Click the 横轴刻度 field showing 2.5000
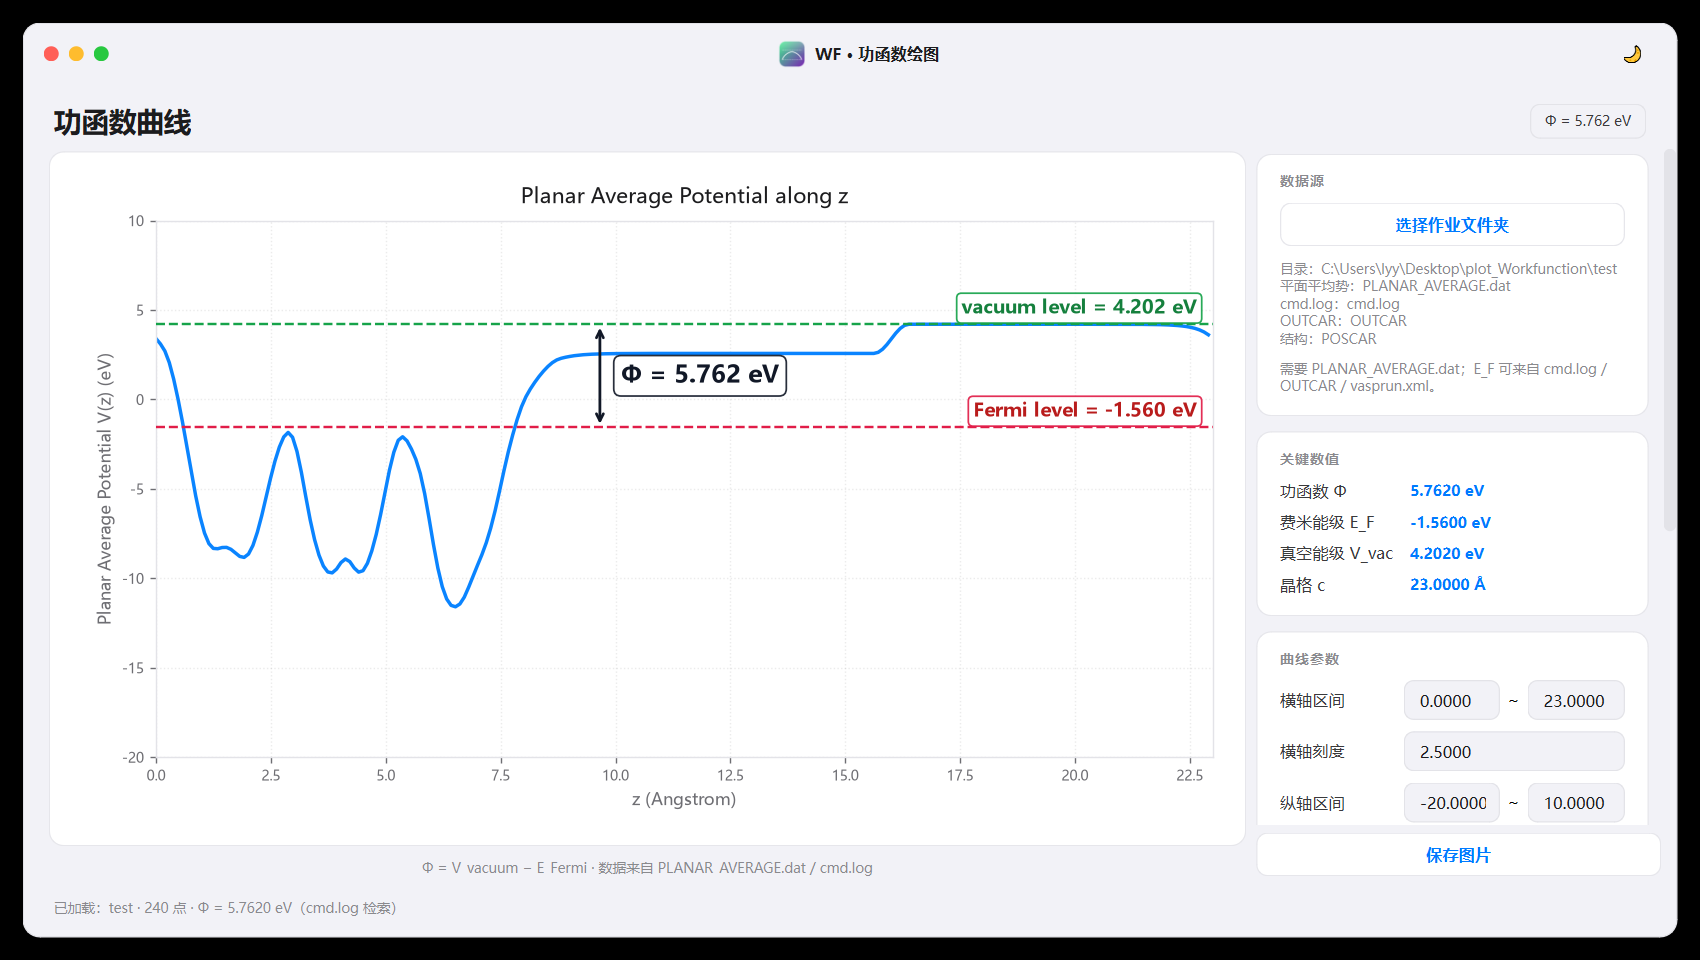This screenshot has height=960, width=1700. 1514,752
